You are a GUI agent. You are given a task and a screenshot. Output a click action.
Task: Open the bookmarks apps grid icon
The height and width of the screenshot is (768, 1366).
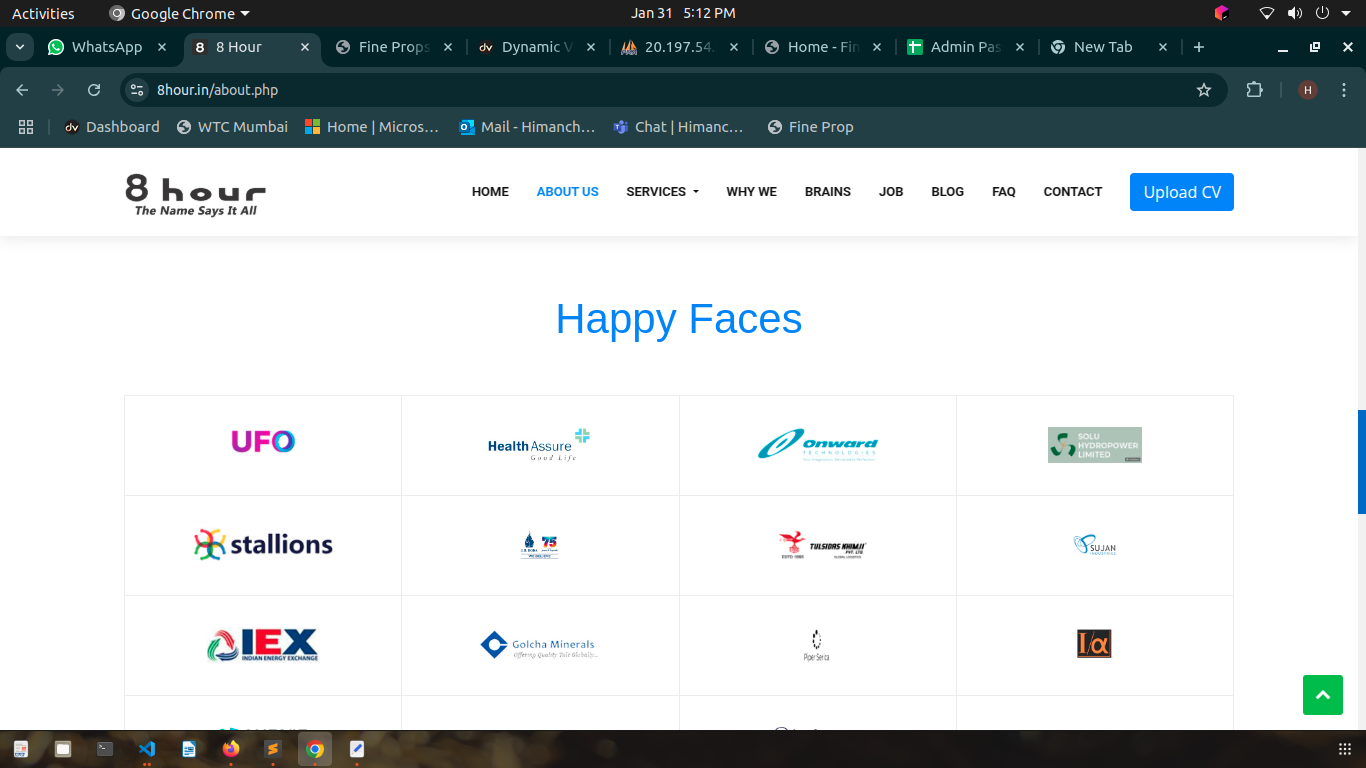(26, 127)
